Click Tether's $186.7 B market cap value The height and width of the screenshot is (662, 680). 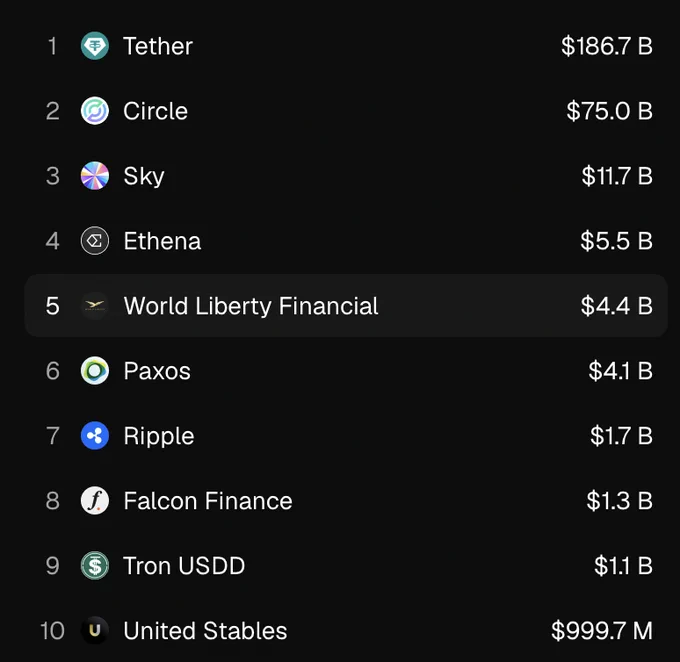click(x=607, y=46)
